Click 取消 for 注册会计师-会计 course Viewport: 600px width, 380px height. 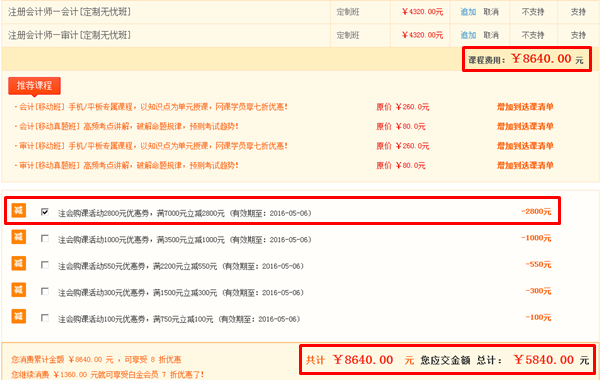coord(491,12)
